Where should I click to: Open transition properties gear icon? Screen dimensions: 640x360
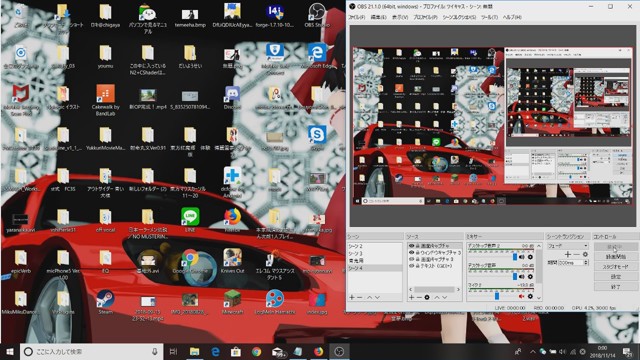click(x=585, y=254)
